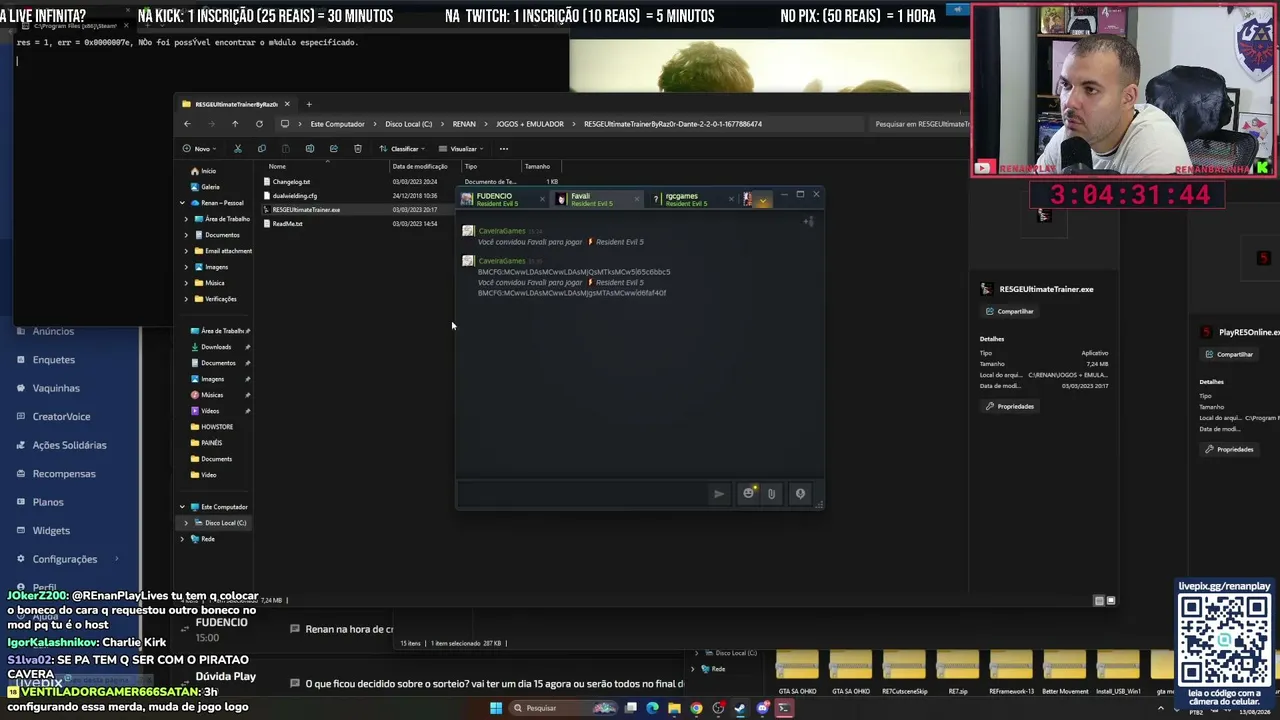The height and width of the screenshot is (720, 1280).
Task: Open Configurações in the left sidebar
Action: (x=65, y=559)
